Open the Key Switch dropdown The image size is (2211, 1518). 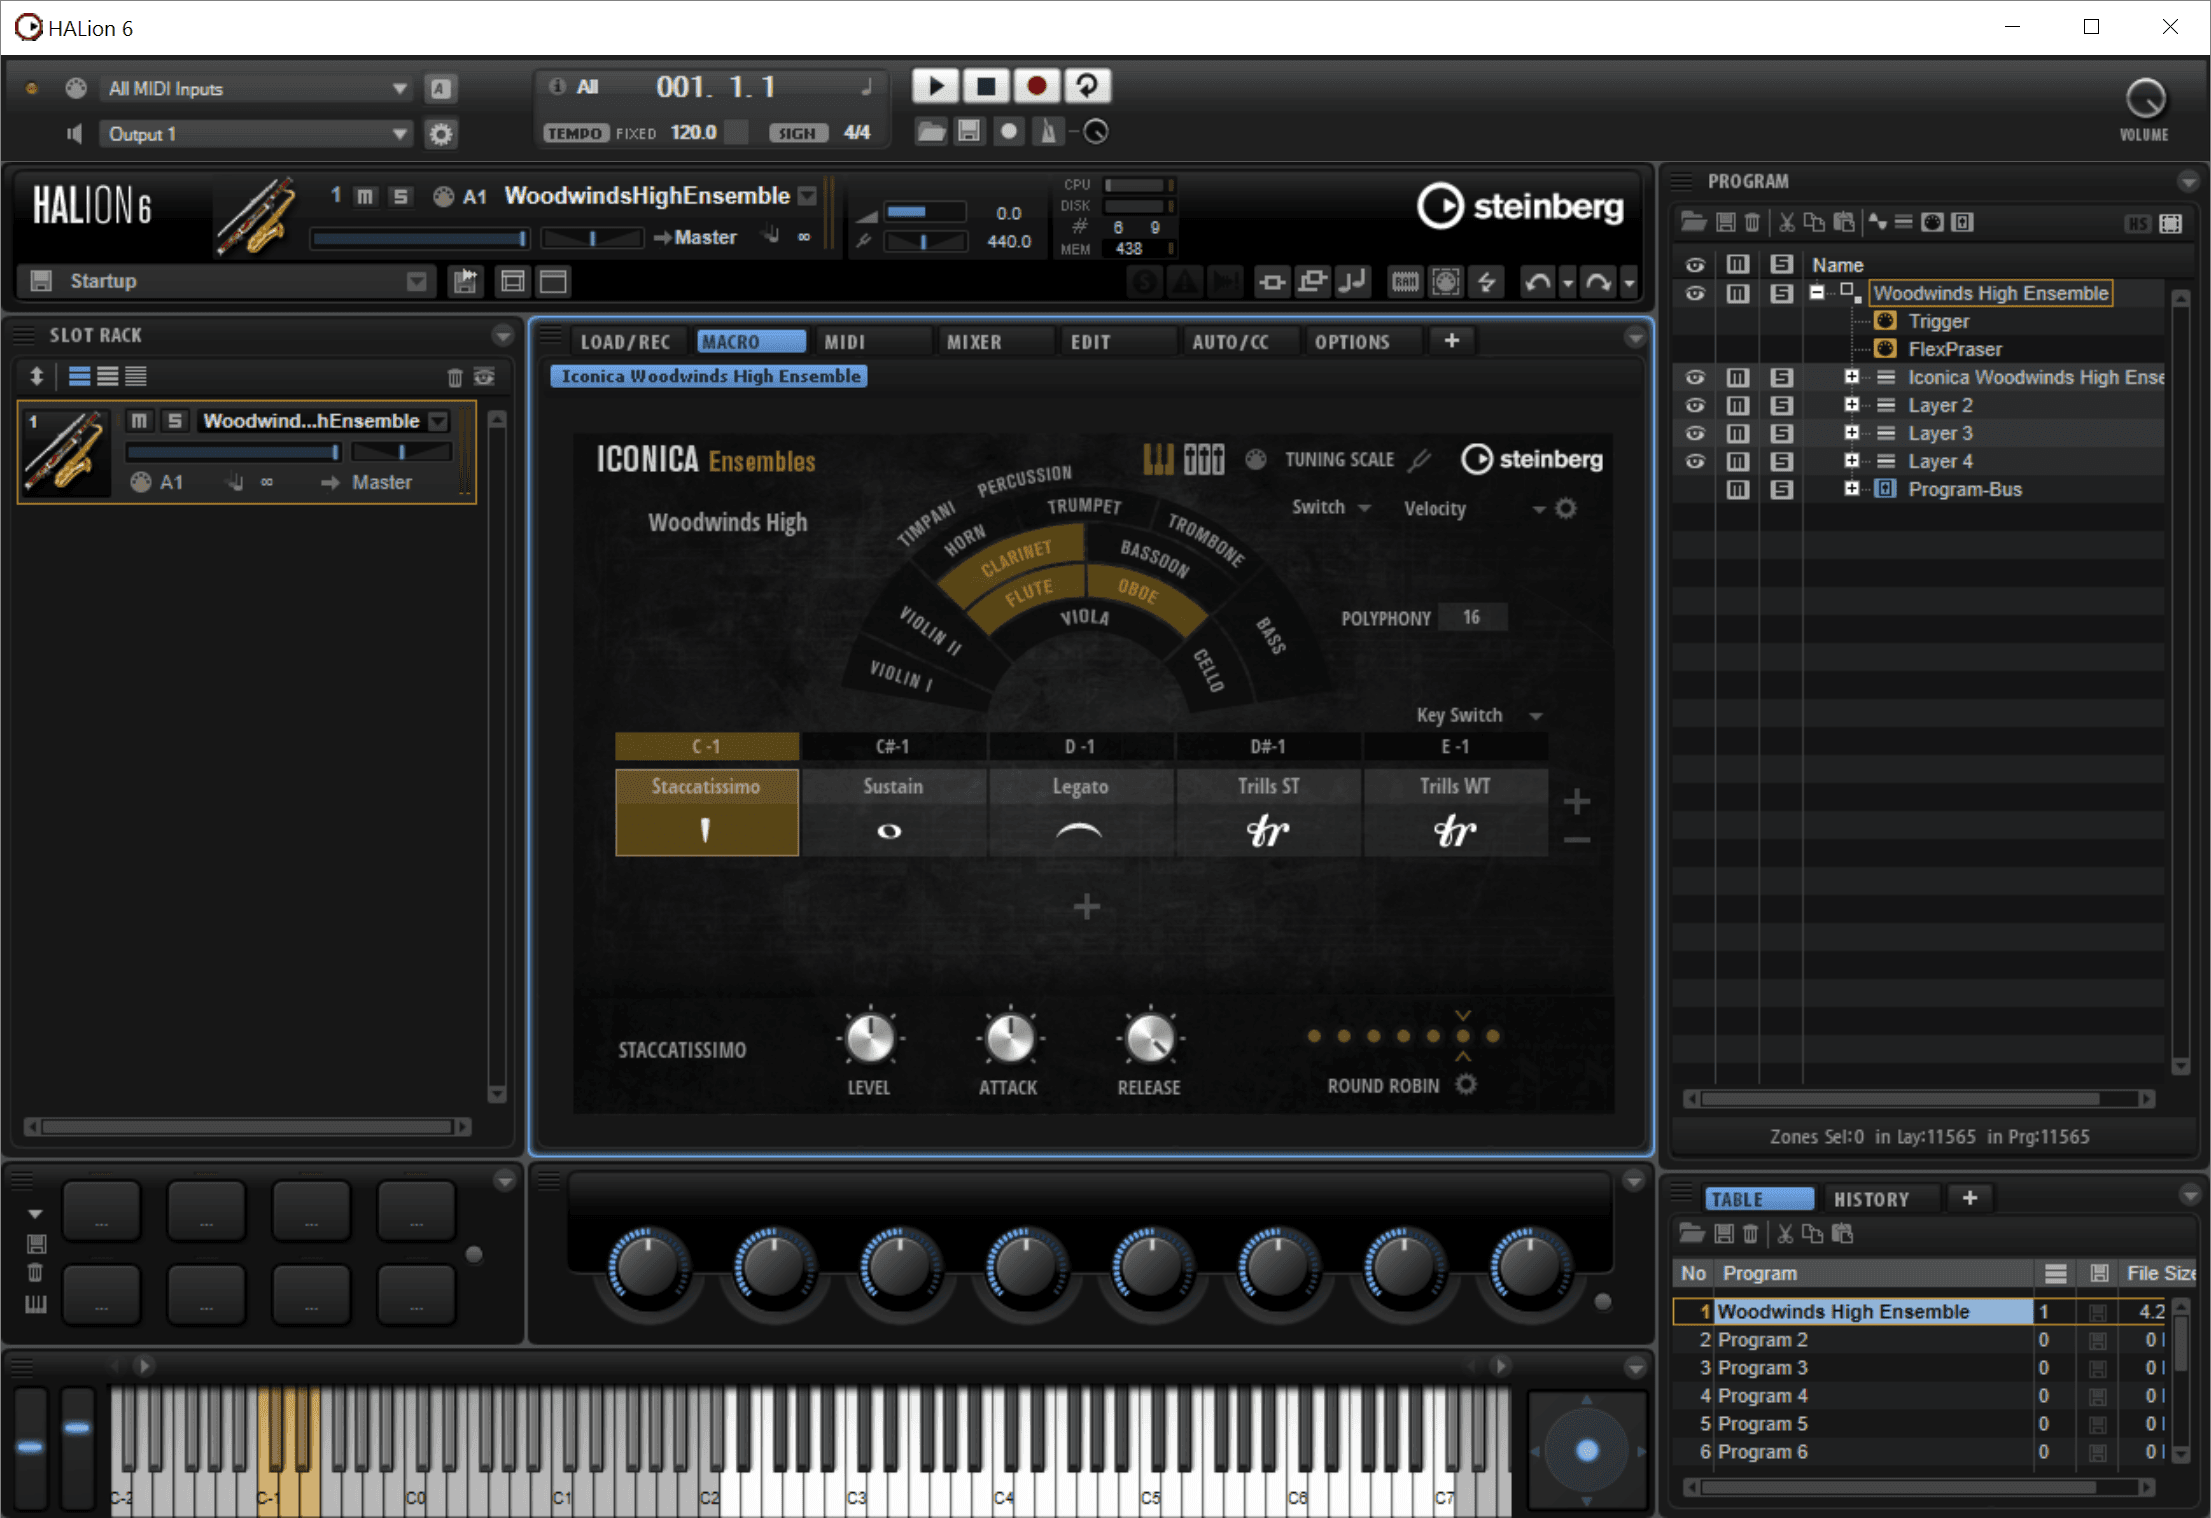pos(1536,716)
